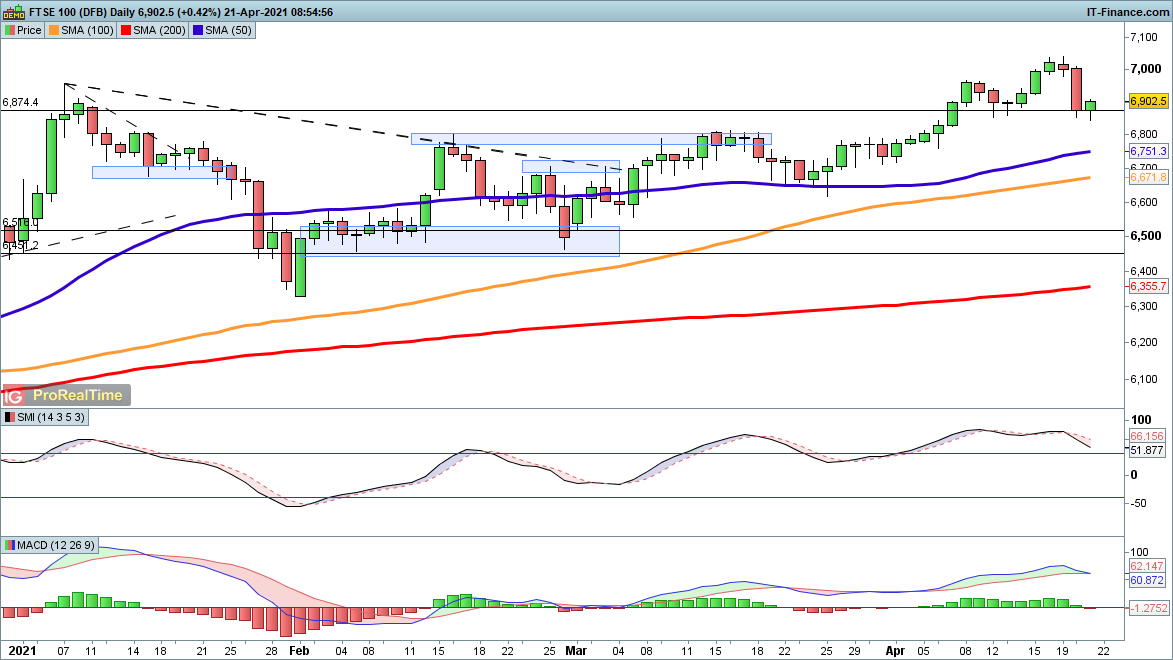Click the 66.156 SMI value tag
Image resolution: width=1173 pixels, height=660 pixels.
[1148, 437]
